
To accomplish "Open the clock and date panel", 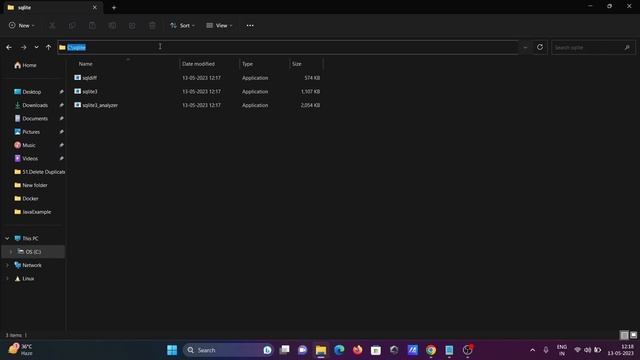I will tap(621, 350).
